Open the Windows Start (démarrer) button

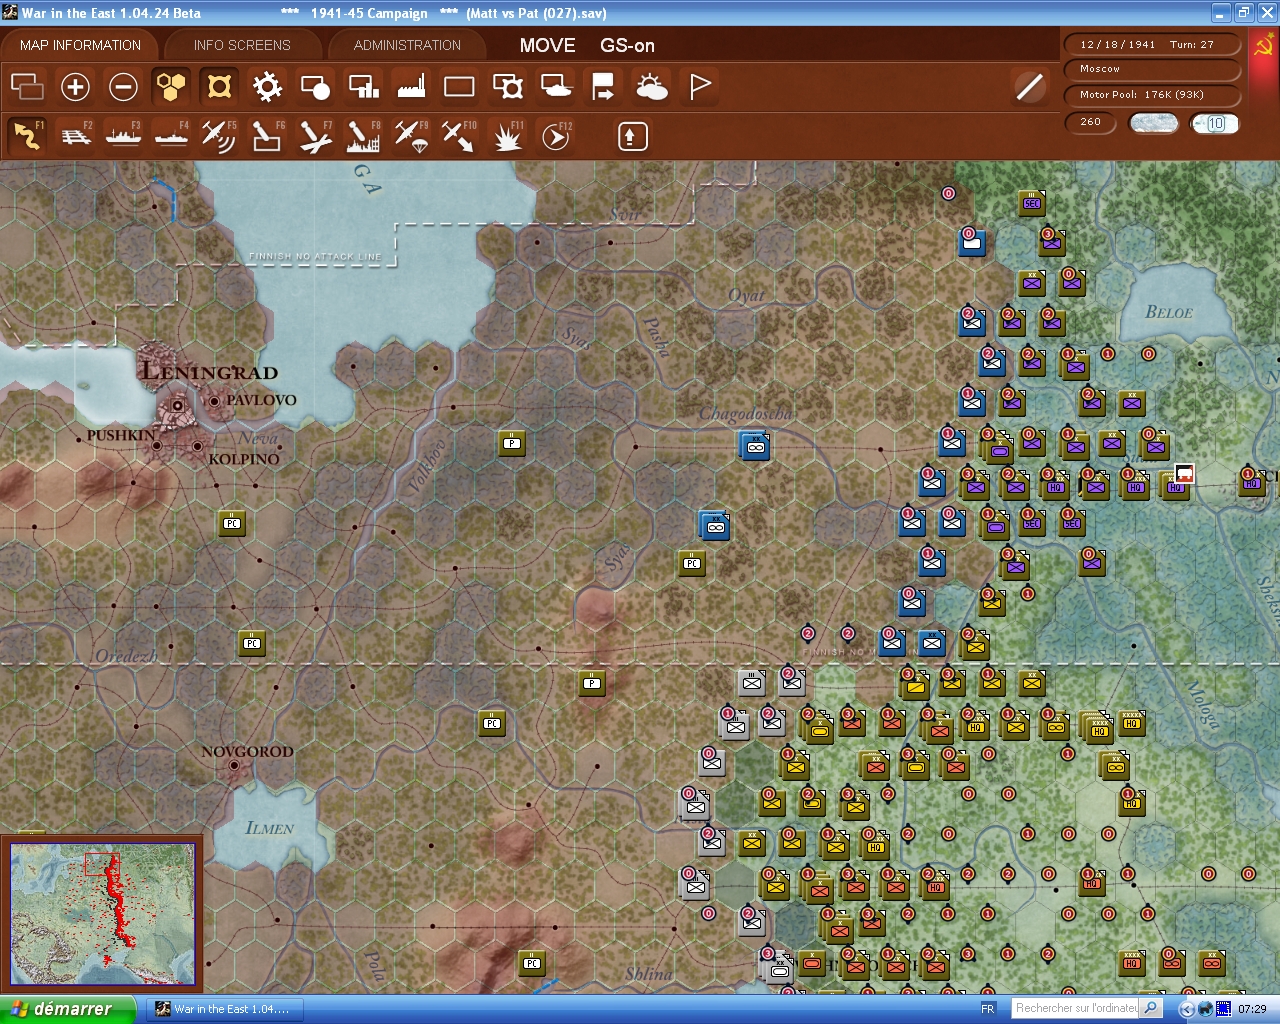[x=67, y=1009]
